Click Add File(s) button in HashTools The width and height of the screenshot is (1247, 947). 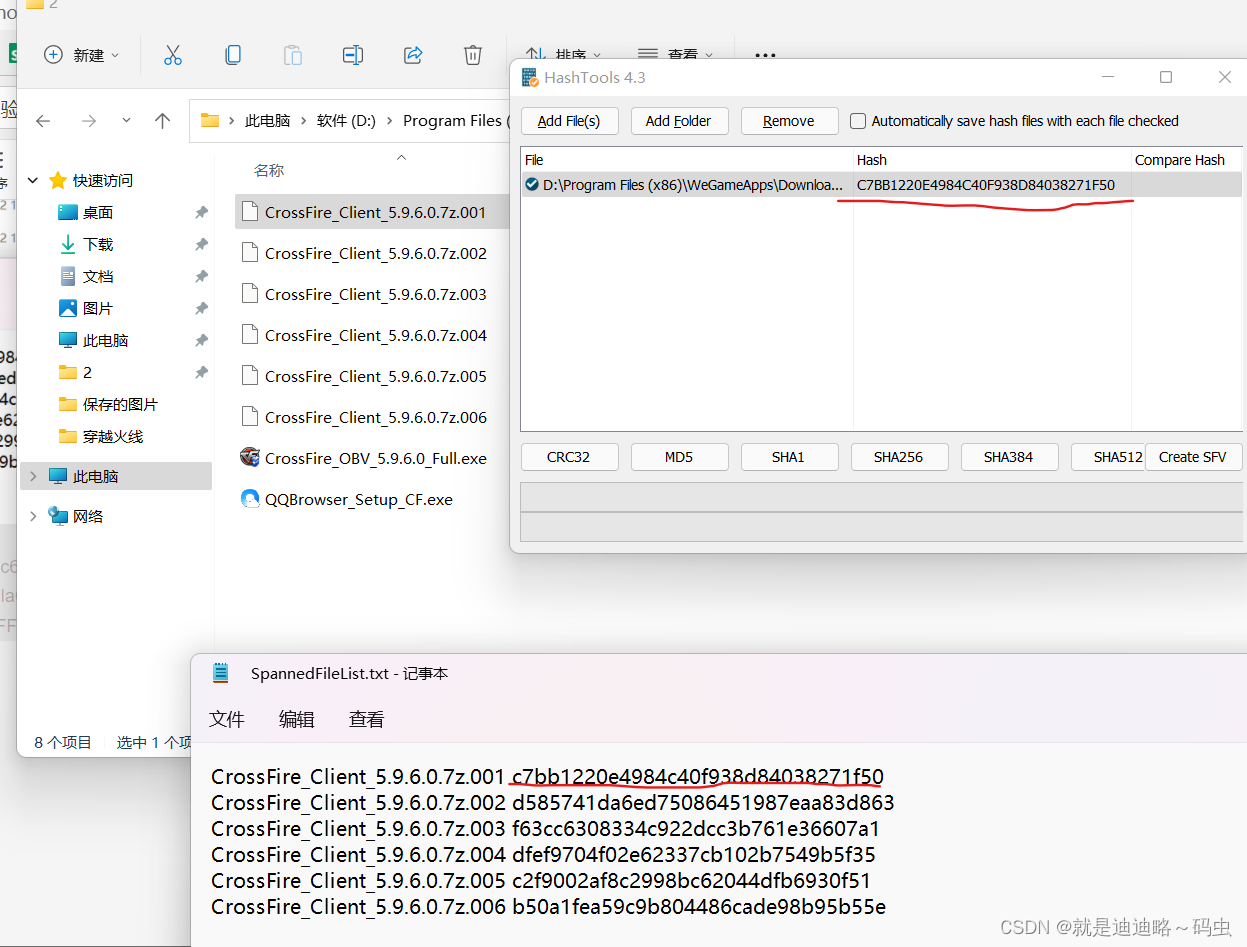pyautogui.click(x=569, y=121)
